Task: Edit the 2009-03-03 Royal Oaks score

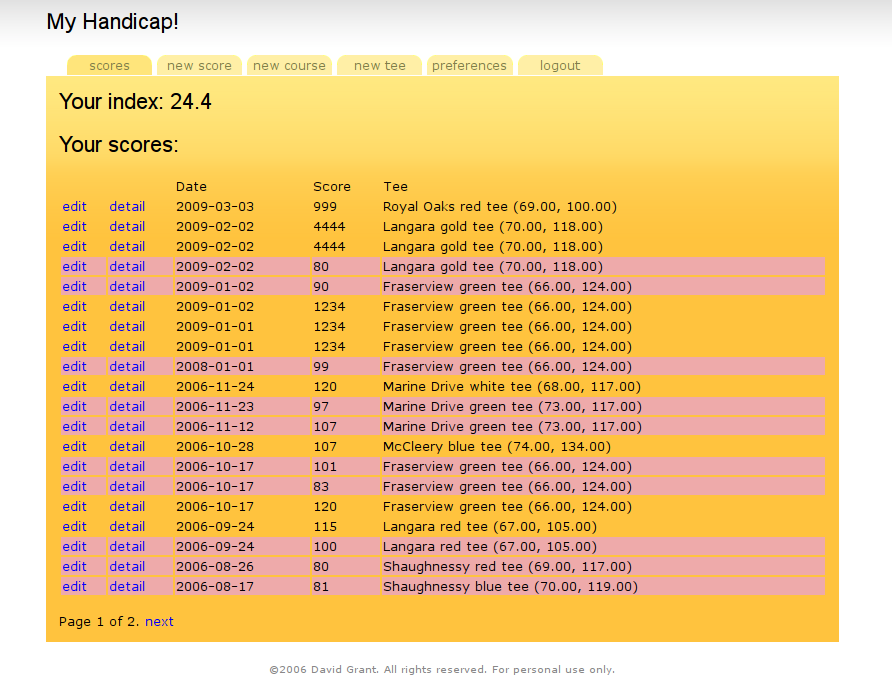Action: click(74, 206)
